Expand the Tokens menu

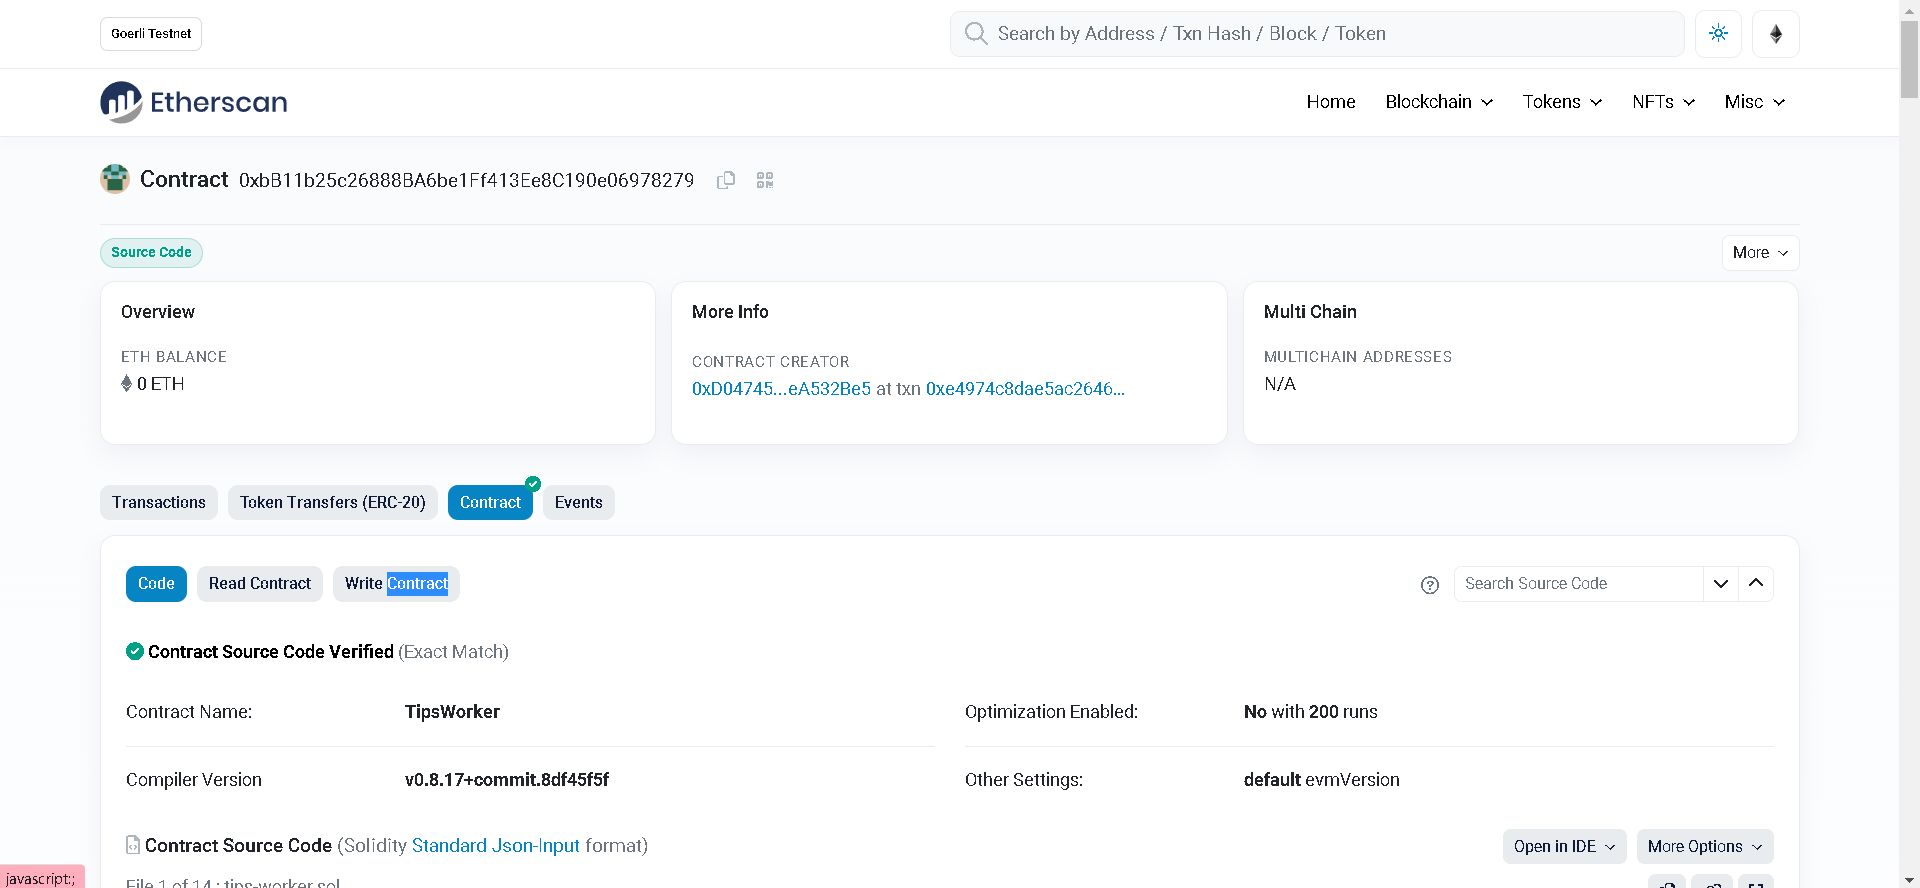1562,102
